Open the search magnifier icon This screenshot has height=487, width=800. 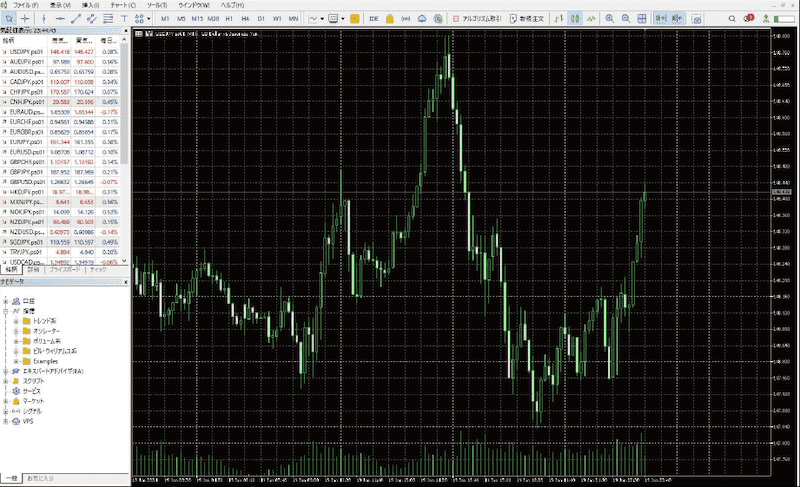pyautogui.click(x=733, y=18)
